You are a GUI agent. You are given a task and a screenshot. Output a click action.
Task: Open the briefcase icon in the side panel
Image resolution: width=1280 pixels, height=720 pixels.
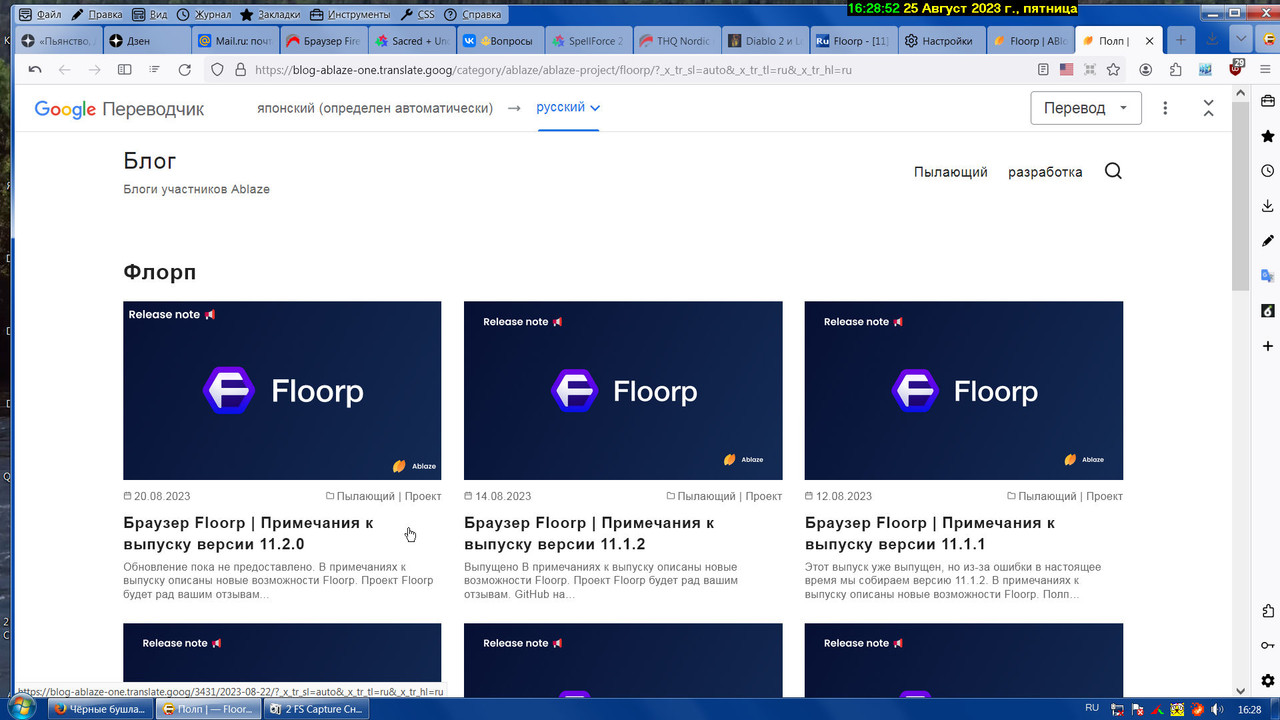click(x=1268, y=102)
